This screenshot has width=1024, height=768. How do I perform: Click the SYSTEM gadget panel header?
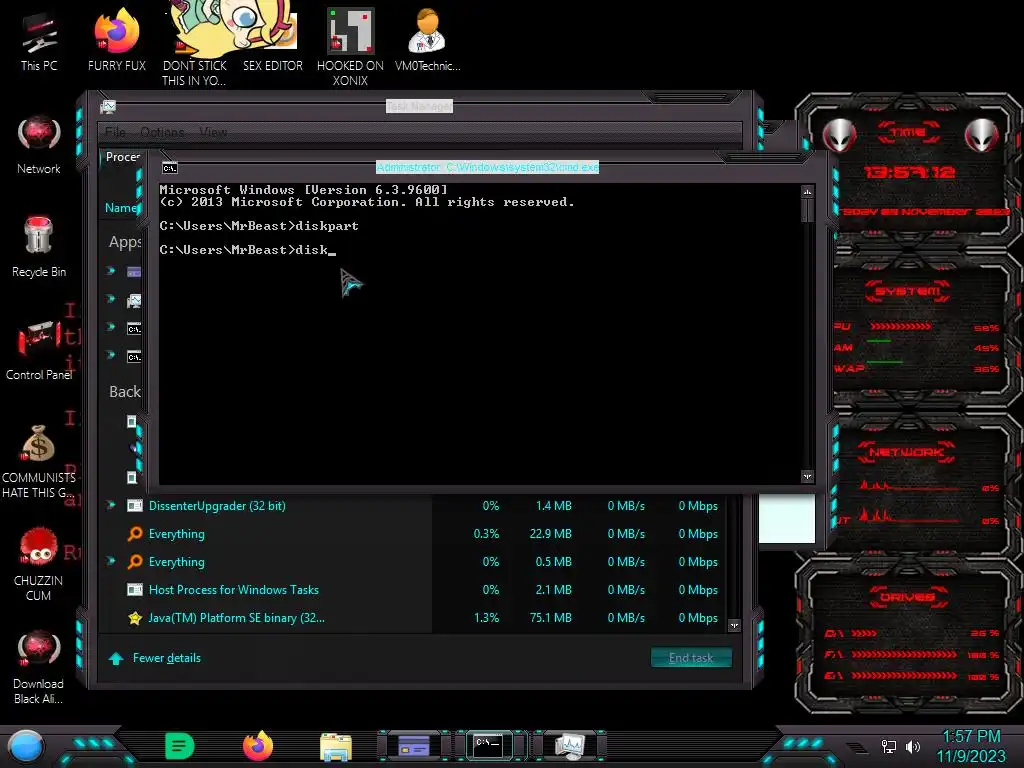(x=908, y=291)
